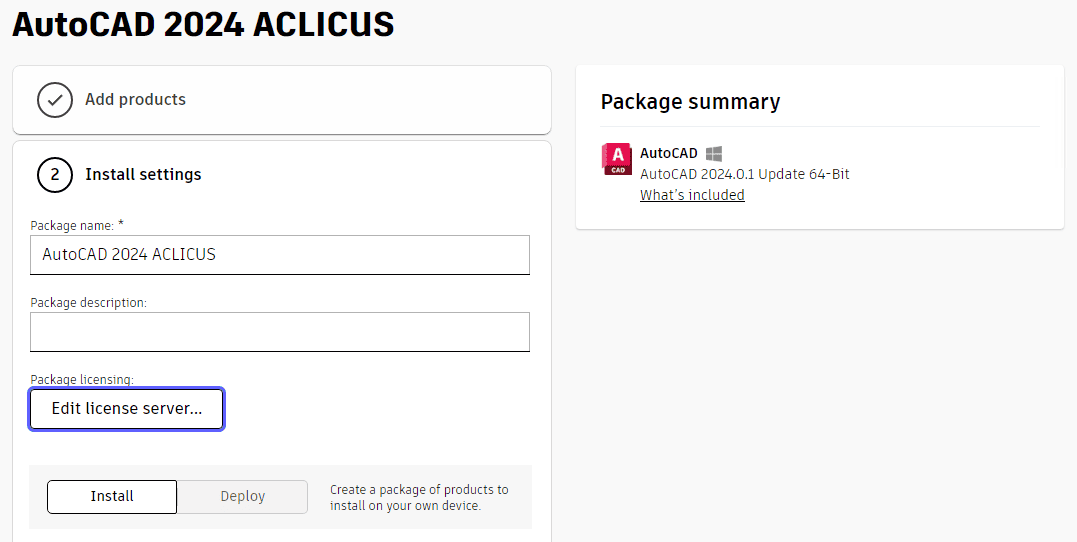The width and height of the screenshot is (1077, 542).
Task: Click the Package licensing label
Action: pos(82,379)
